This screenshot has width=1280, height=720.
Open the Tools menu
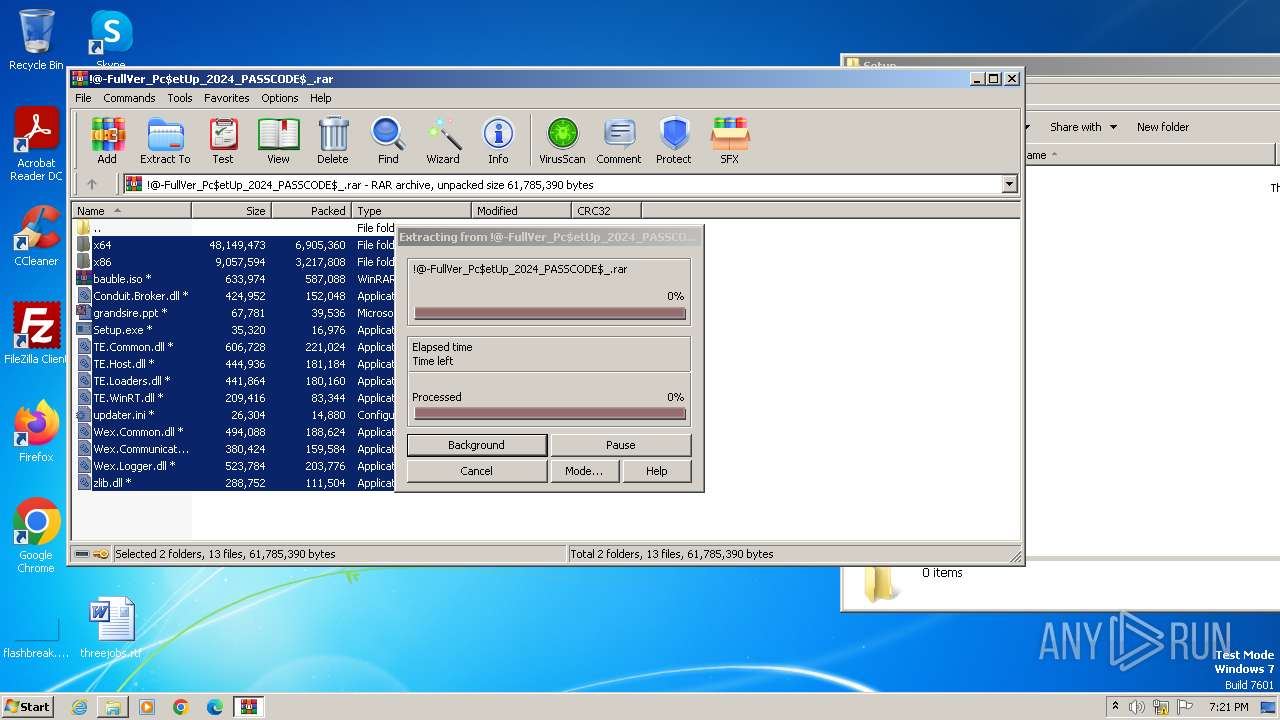click(180, 98)
